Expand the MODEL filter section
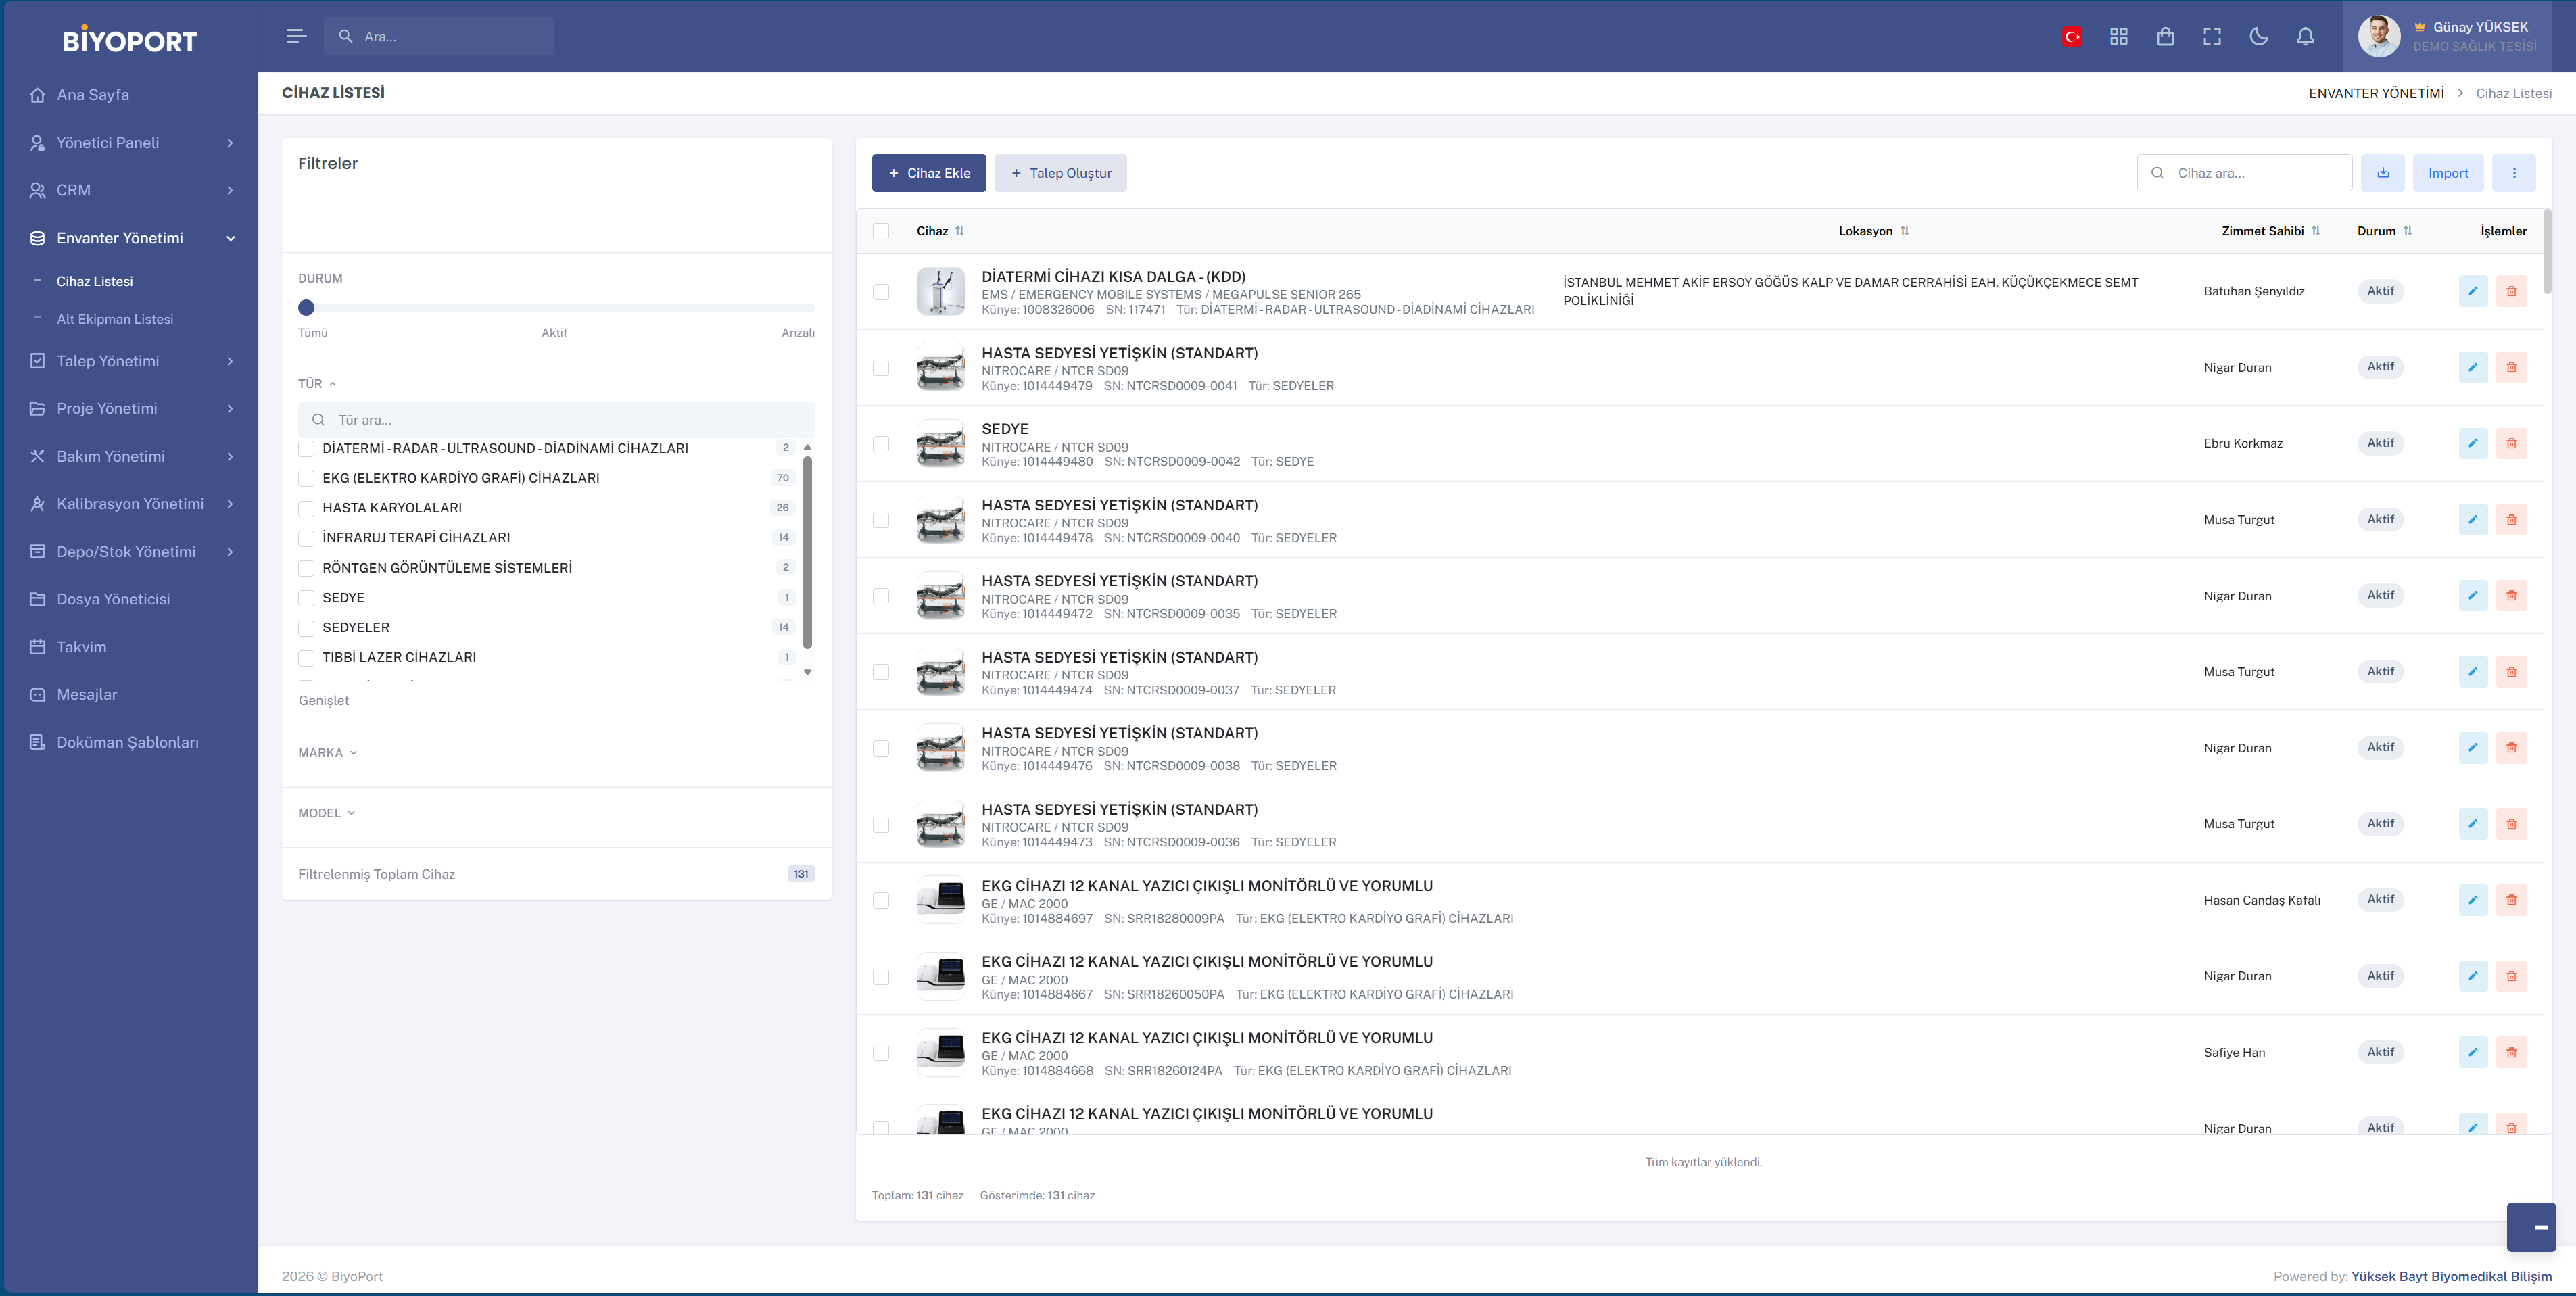Screen dimensions: 2576x1296 (x=326, y=813)
